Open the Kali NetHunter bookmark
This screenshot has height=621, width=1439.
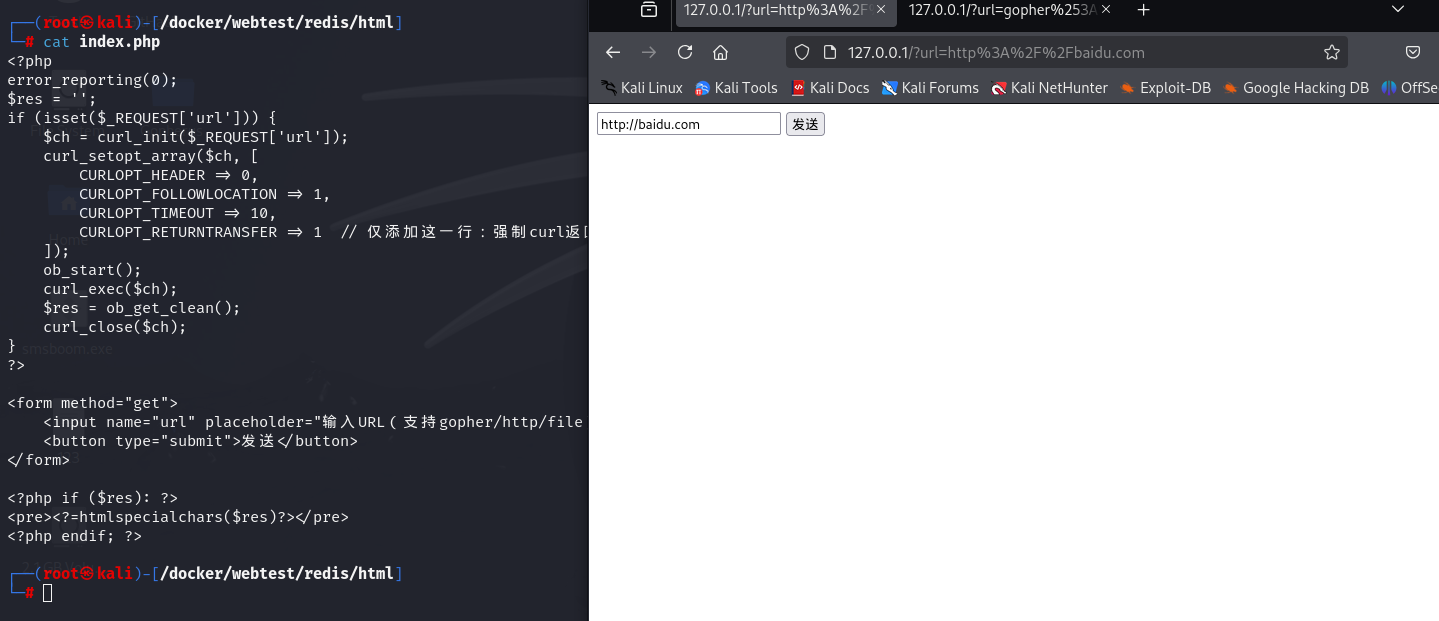click(1049, 88)
